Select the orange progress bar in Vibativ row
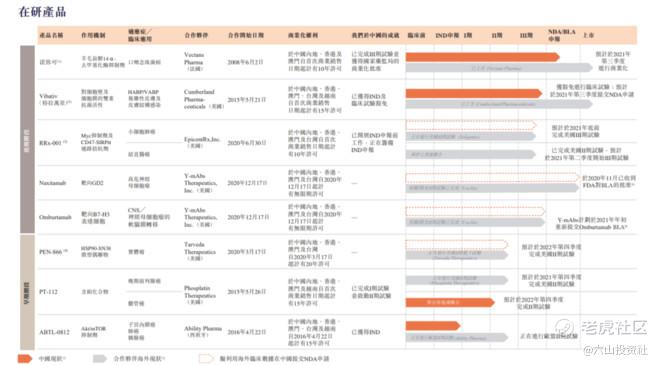The image size is (660, 365). [474, 93]
